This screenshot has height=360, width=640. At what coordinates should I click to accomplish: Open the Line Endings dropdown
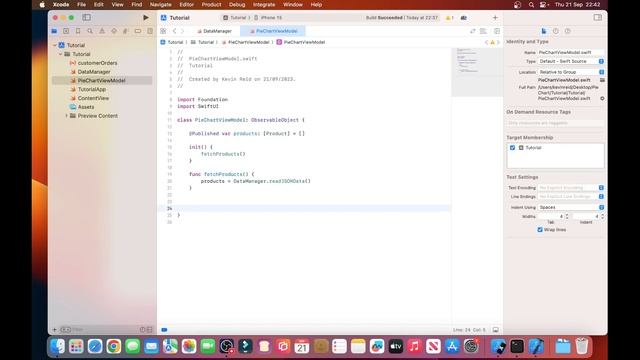tap(571, 197)
